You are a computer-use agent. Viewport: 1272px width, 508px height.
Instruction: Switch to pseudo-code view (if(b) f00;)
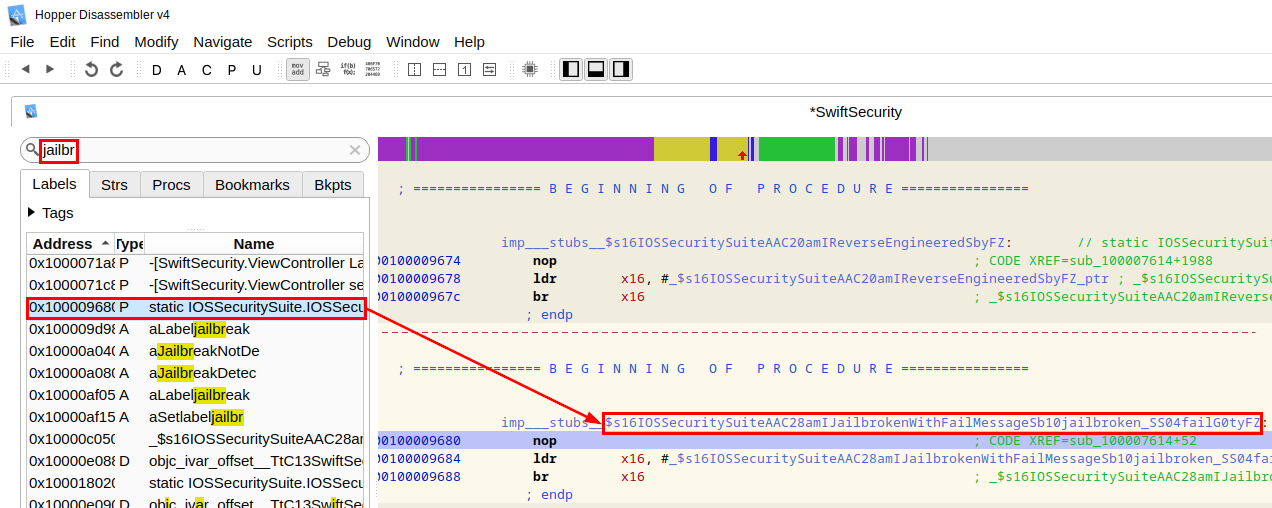pyautogui.click(x=348, y=69)
